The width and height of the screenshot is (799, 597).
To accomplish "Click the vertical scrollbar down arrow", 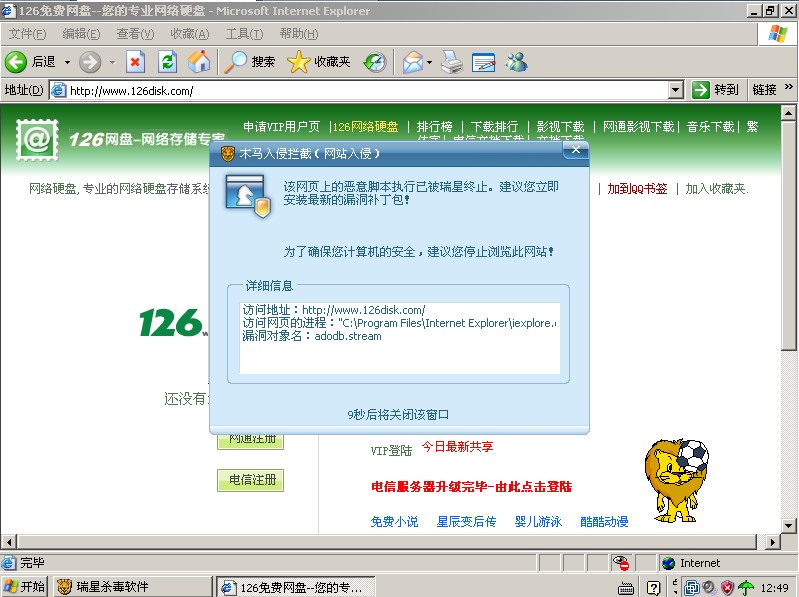I will [x=788, y=525].
